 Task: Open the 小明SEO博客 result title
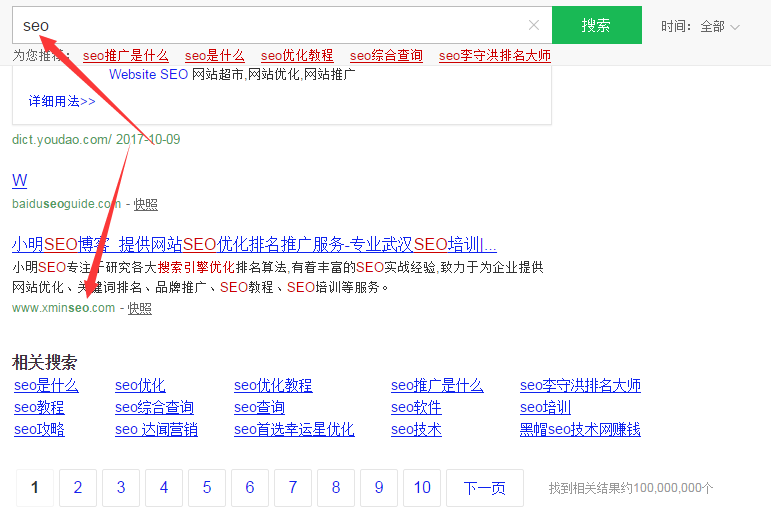coord(254,245)
